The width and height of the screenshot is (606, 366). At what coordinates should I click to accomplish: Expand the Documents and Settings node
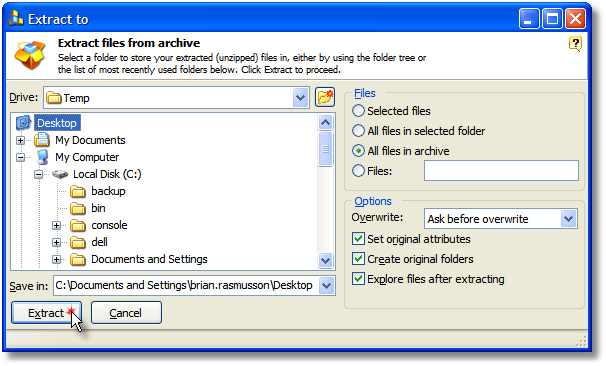56,259
